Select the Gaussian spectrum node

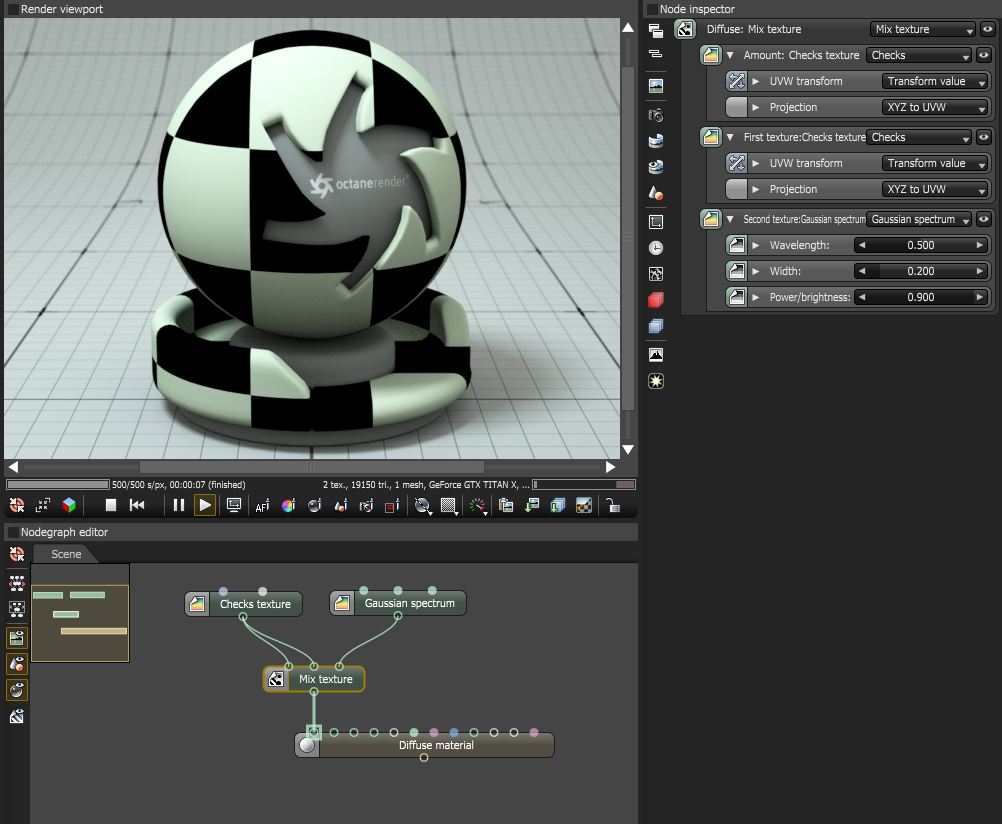pyautogui.click(x=409, y=604)
